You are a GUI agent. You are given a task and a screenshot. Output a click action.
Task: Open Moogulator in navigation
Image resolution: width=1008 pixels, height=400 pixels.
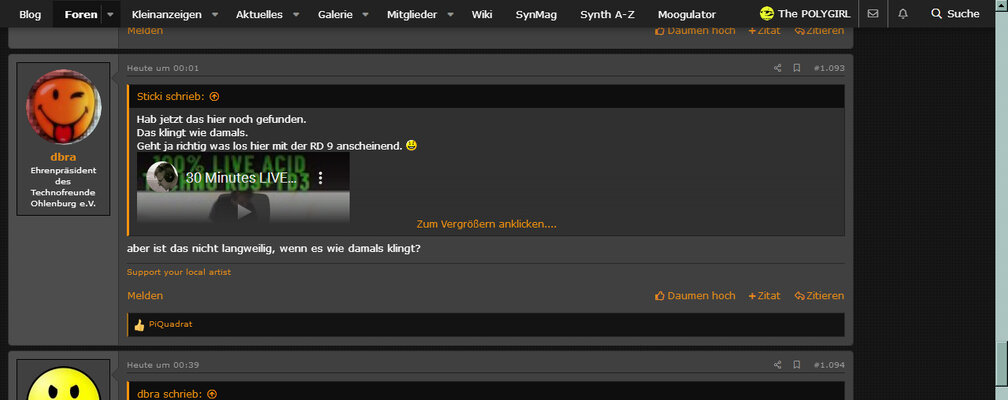pos(687,14)
